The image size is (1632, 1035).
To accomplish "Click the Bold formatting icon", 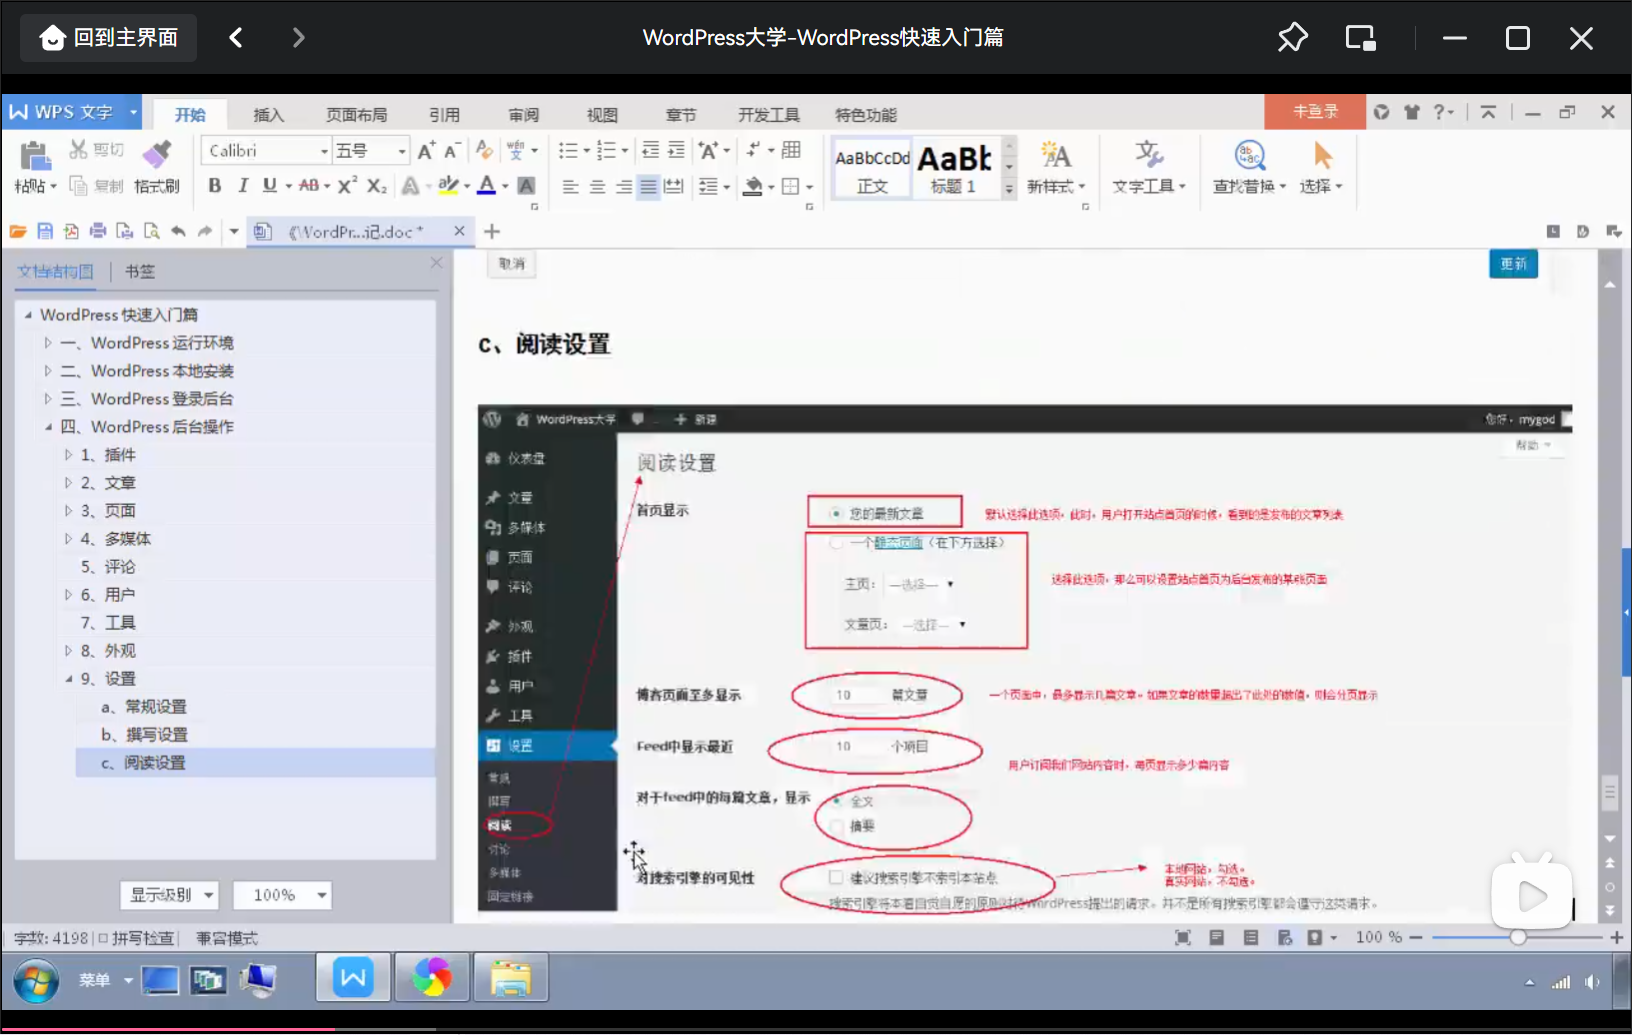I will [214, 186].
